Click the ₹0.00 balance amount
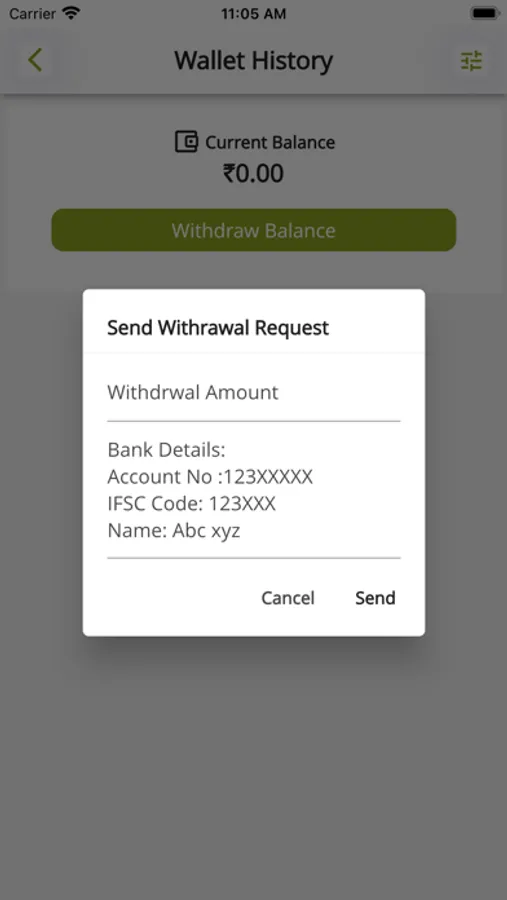Viewport: 507px width, 900px height. tap(253, 173)
